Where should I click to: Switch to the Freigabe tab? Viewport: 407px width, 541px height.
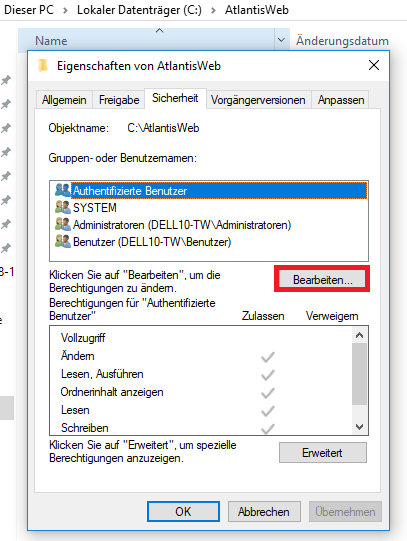click(119, 100)
